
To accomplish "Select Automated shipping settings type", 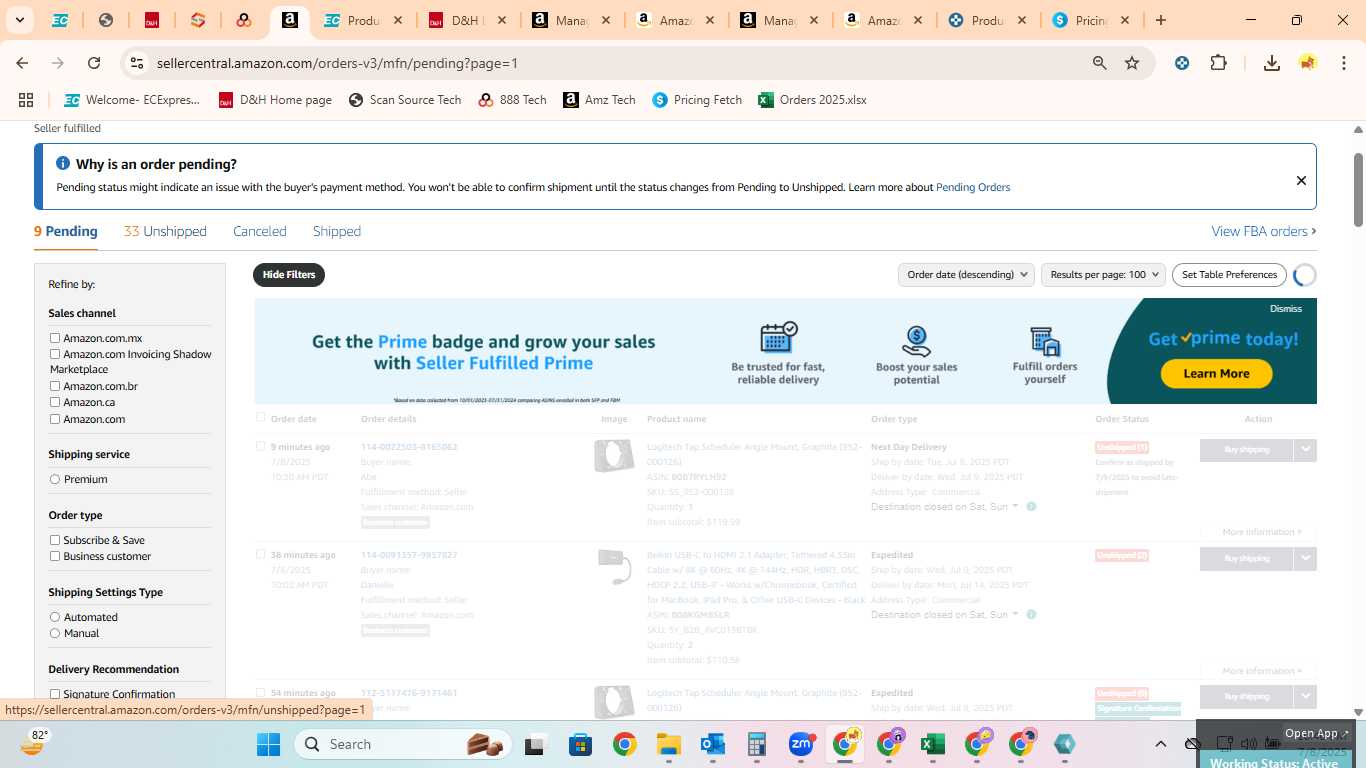I will [55, 617].
